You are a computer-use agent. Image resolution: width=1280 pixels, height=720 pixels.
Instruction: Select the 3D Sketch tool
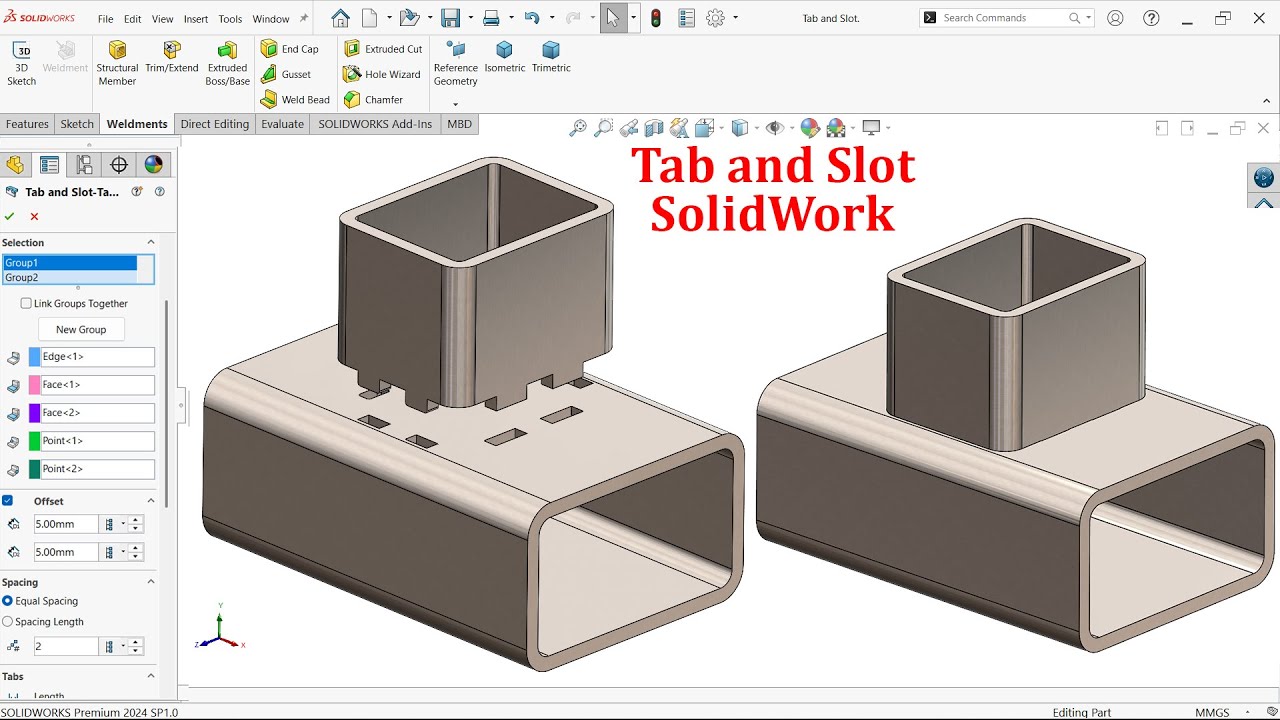click(x=21, y=64)
